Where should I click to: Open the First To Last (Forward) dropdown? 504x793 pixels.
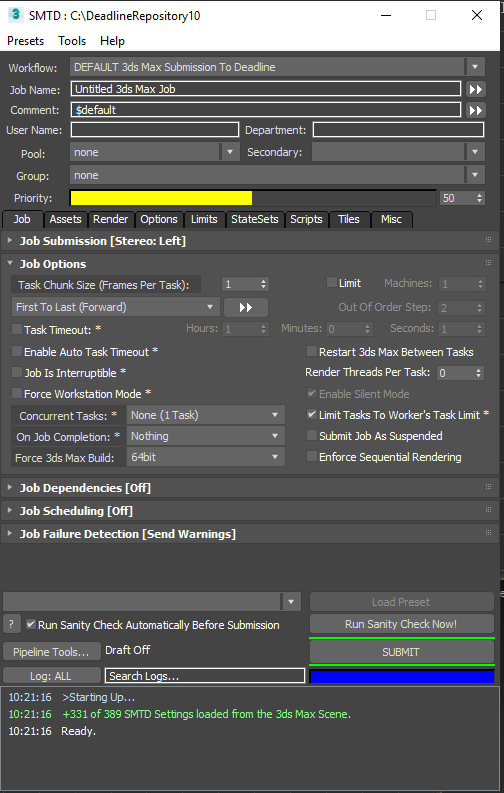pyautogui.click(x=115, y=307)
